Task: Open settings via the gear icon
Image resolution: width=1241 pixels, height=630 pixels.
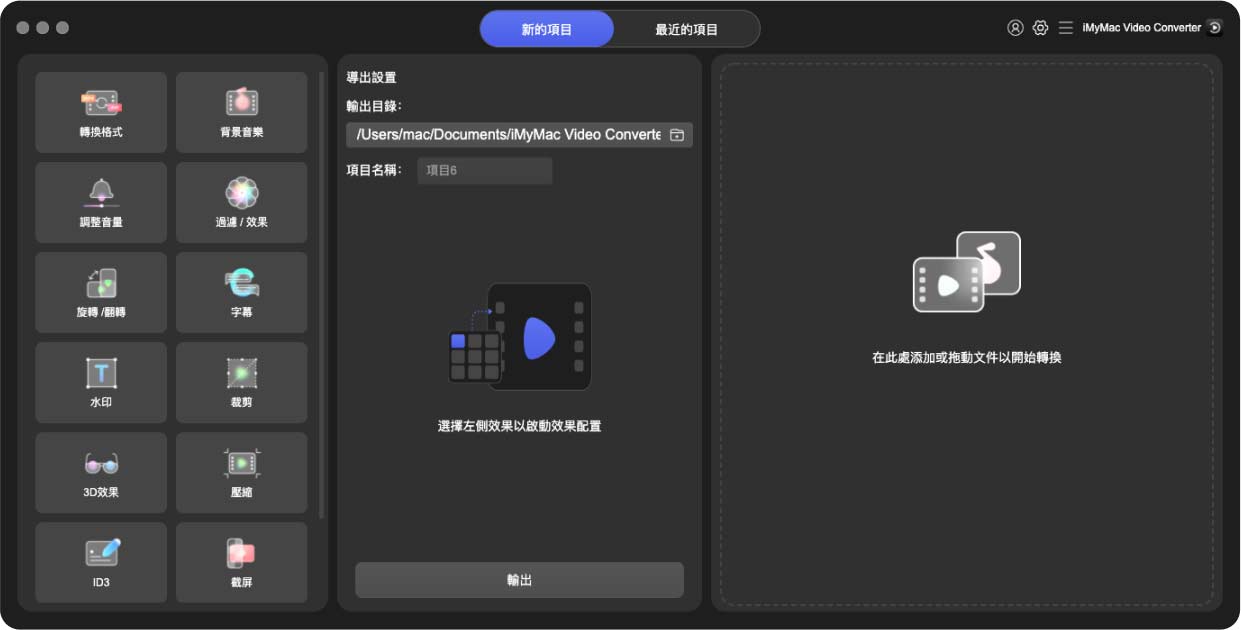Action: pos(1040,28)
